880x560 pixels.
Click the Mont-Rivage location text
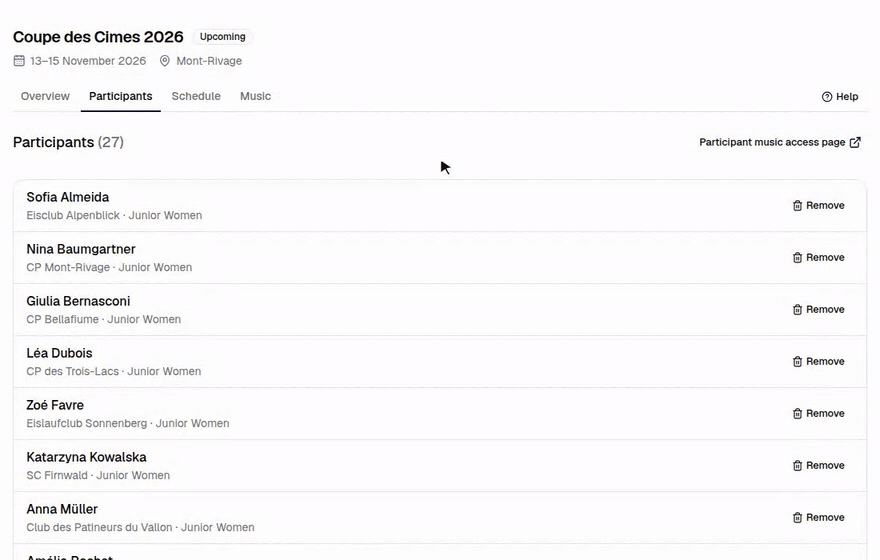209,61
